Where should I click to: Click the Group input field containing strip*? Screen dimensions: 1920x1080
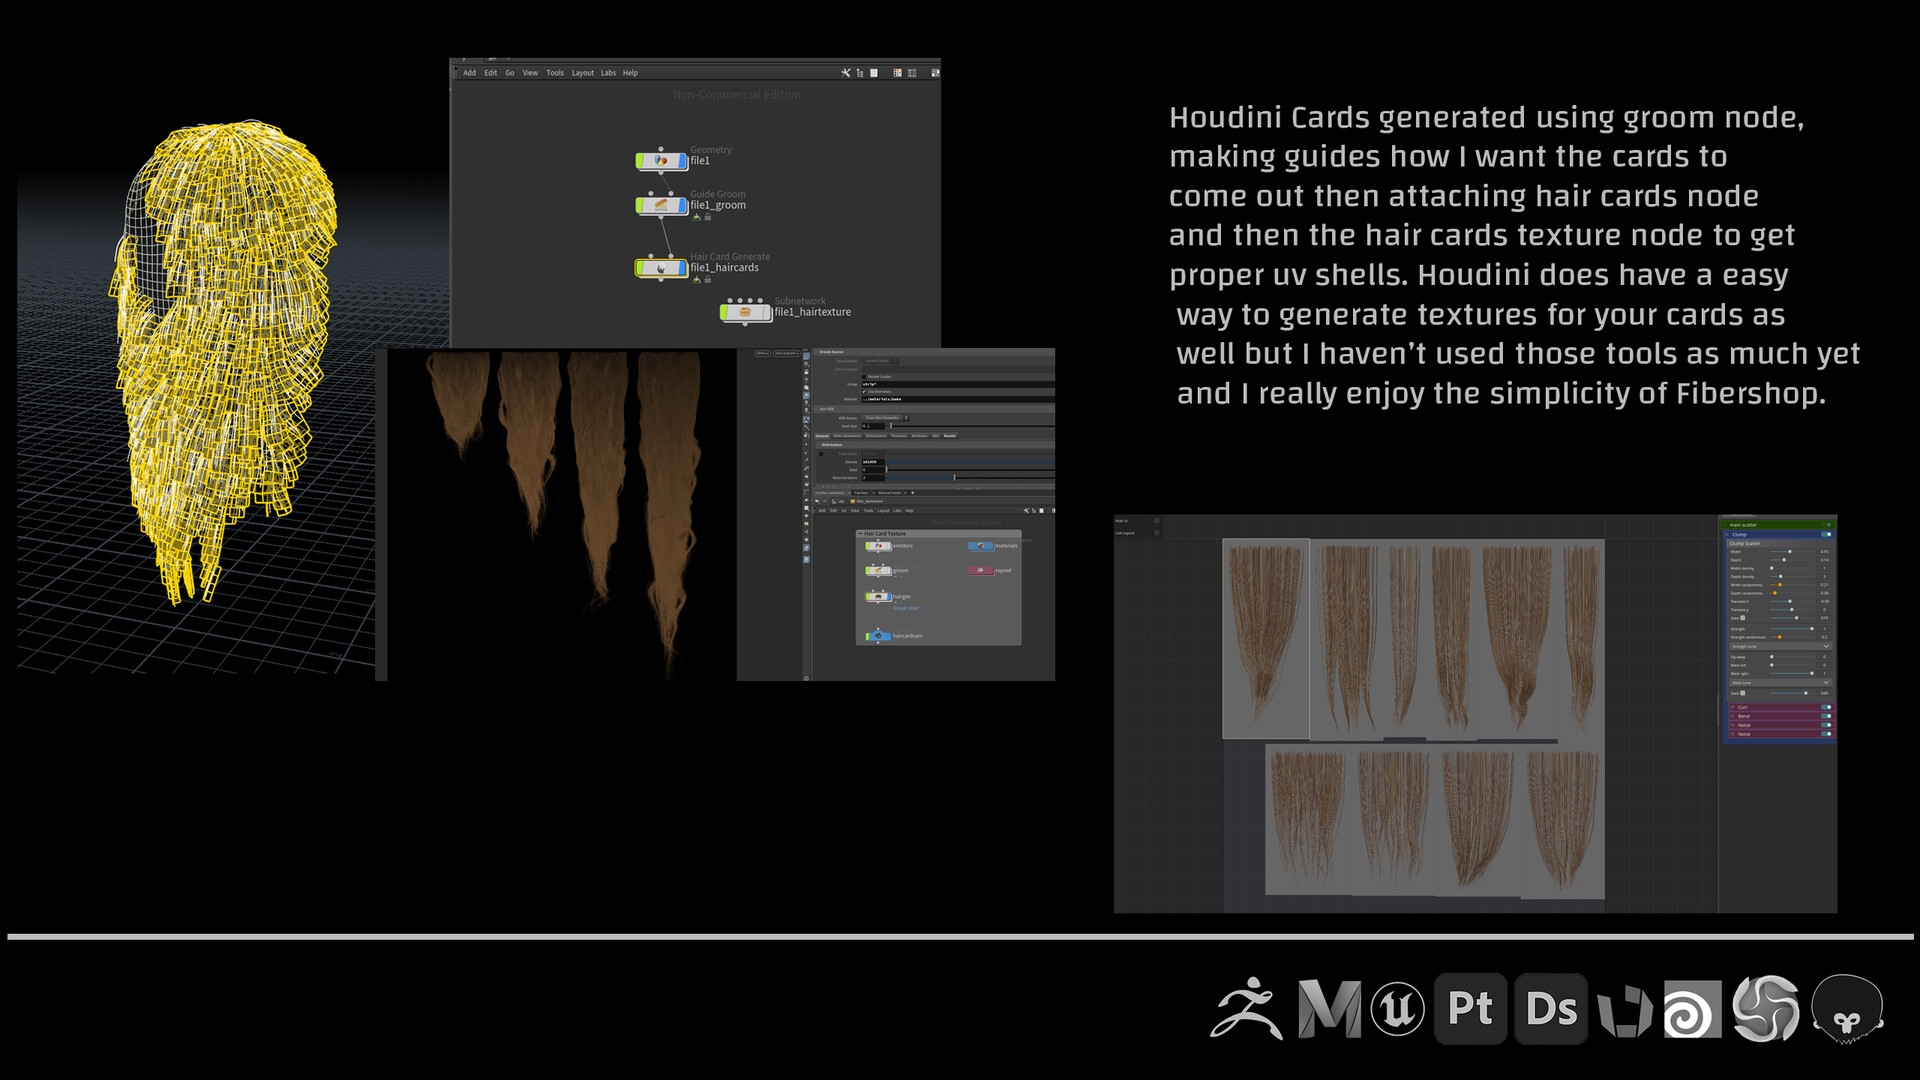tap(958, 384)
